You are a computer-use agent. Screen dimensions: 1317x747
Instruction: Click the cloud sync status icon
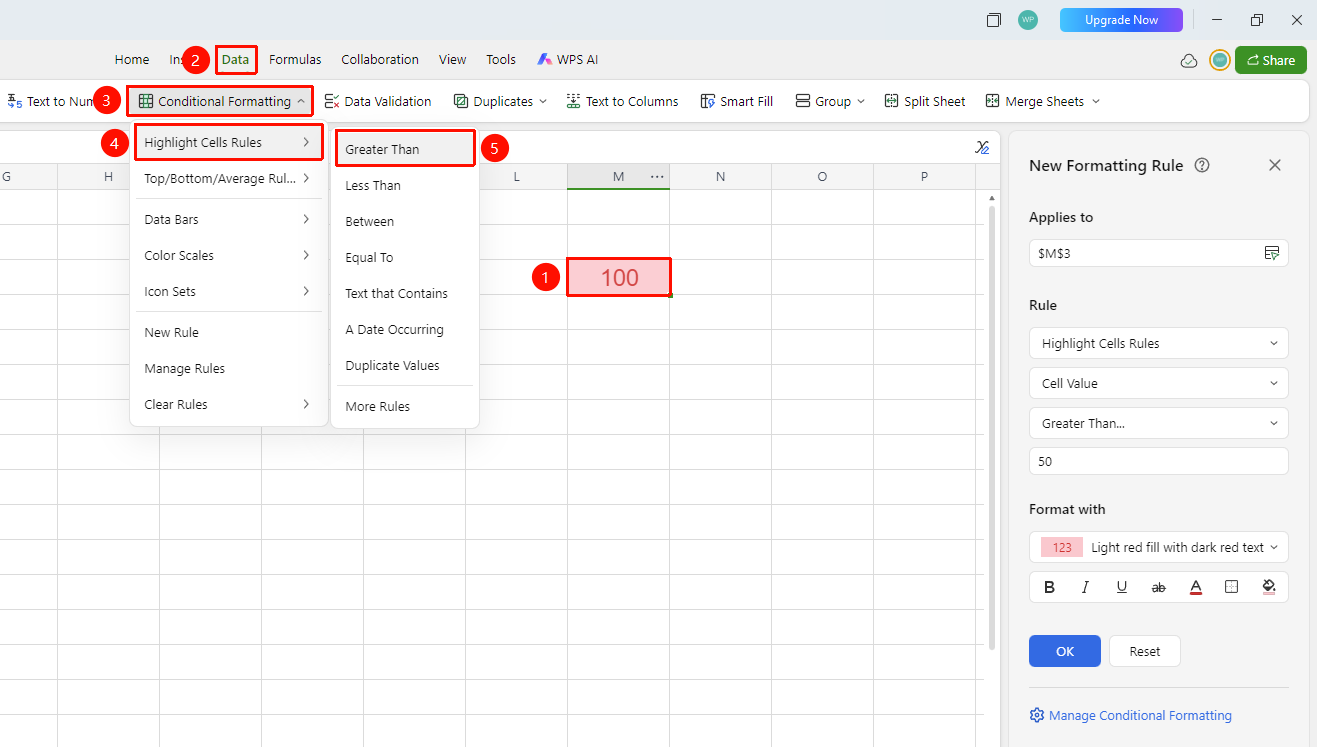[1189, 60]
